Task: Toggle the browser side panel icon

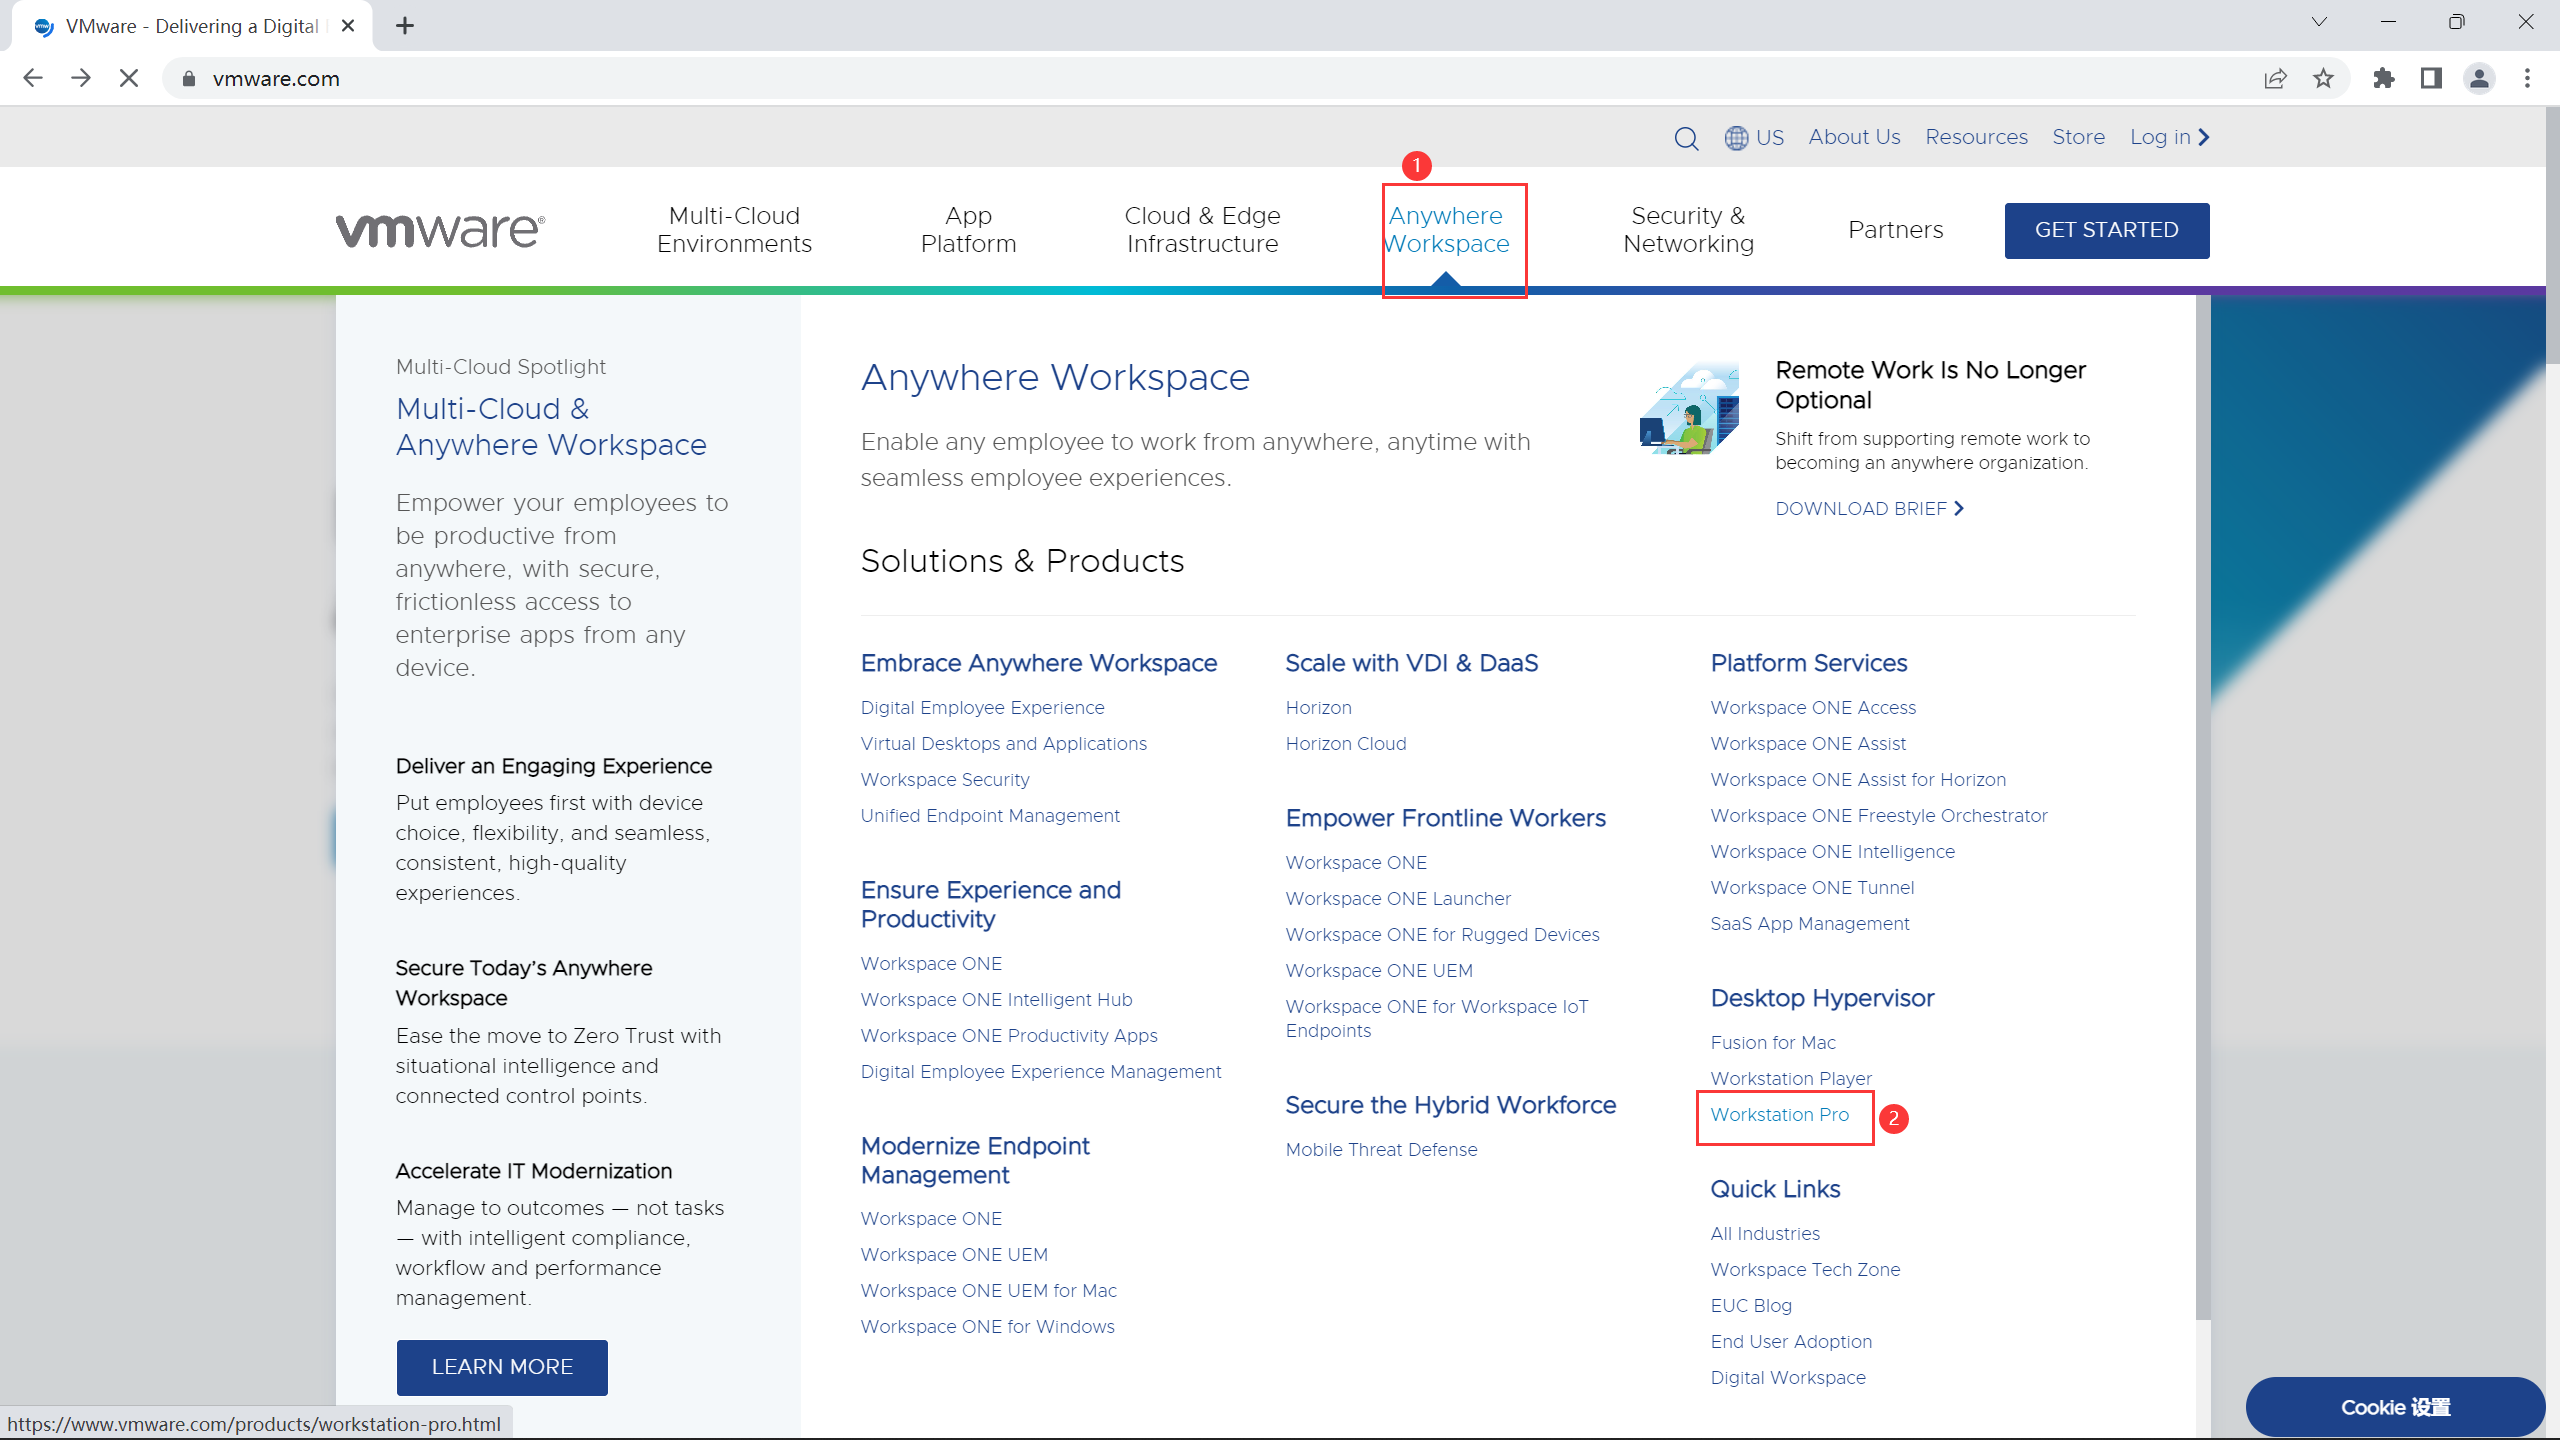Action: coord(2431,78)
